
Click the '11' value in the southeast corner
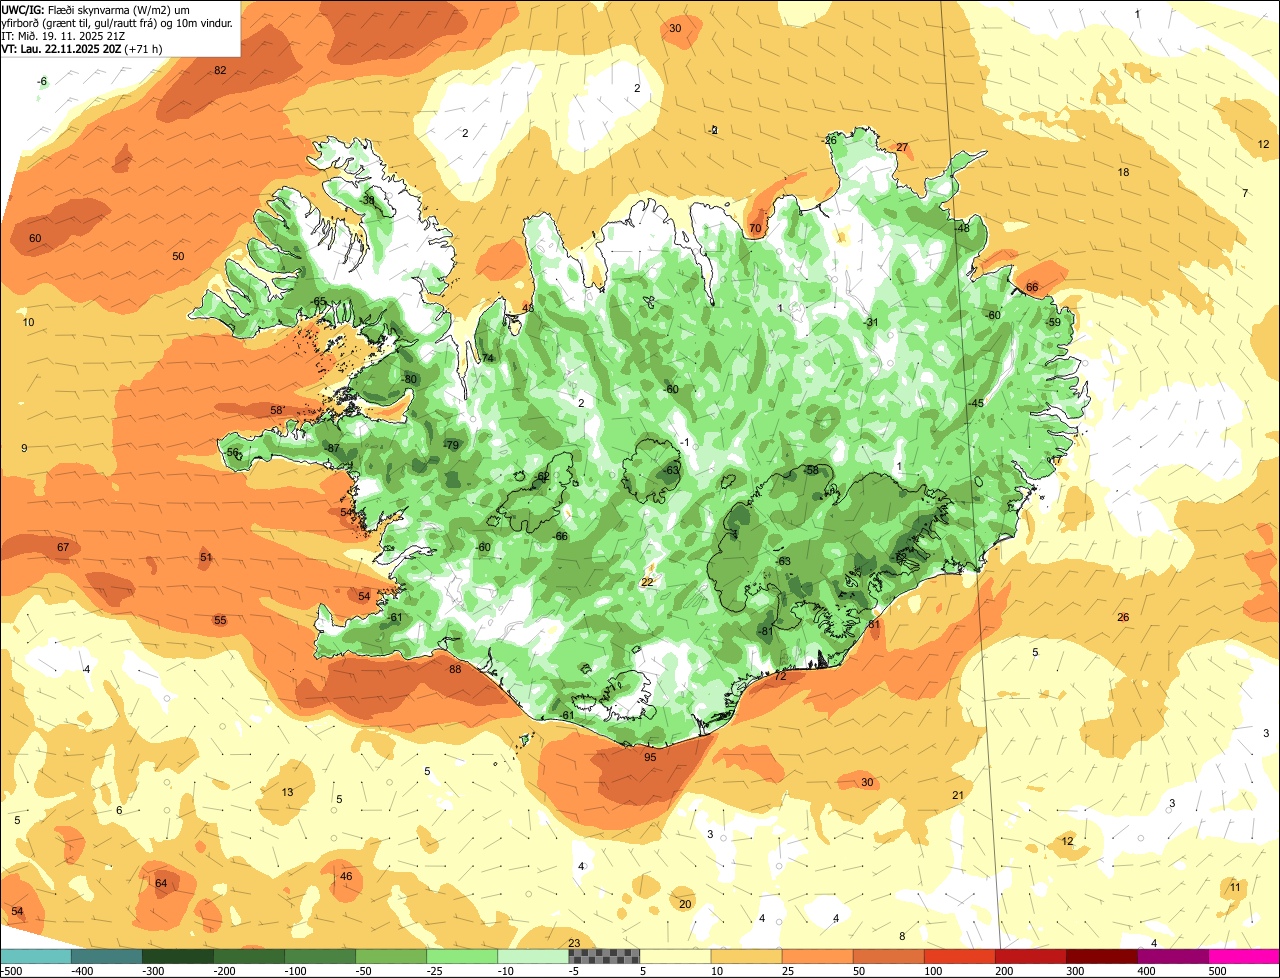[x=1235, y=887]
